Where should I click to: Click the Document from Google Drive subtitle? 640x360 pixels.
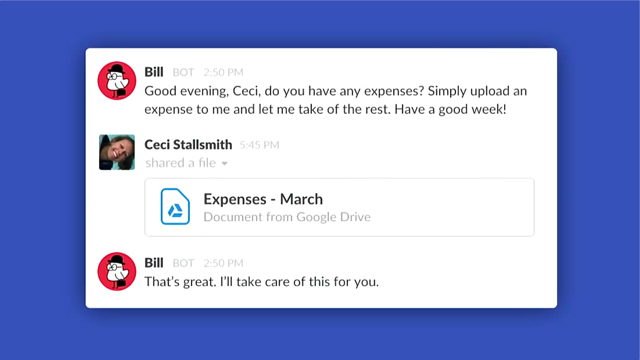point(287,217)
